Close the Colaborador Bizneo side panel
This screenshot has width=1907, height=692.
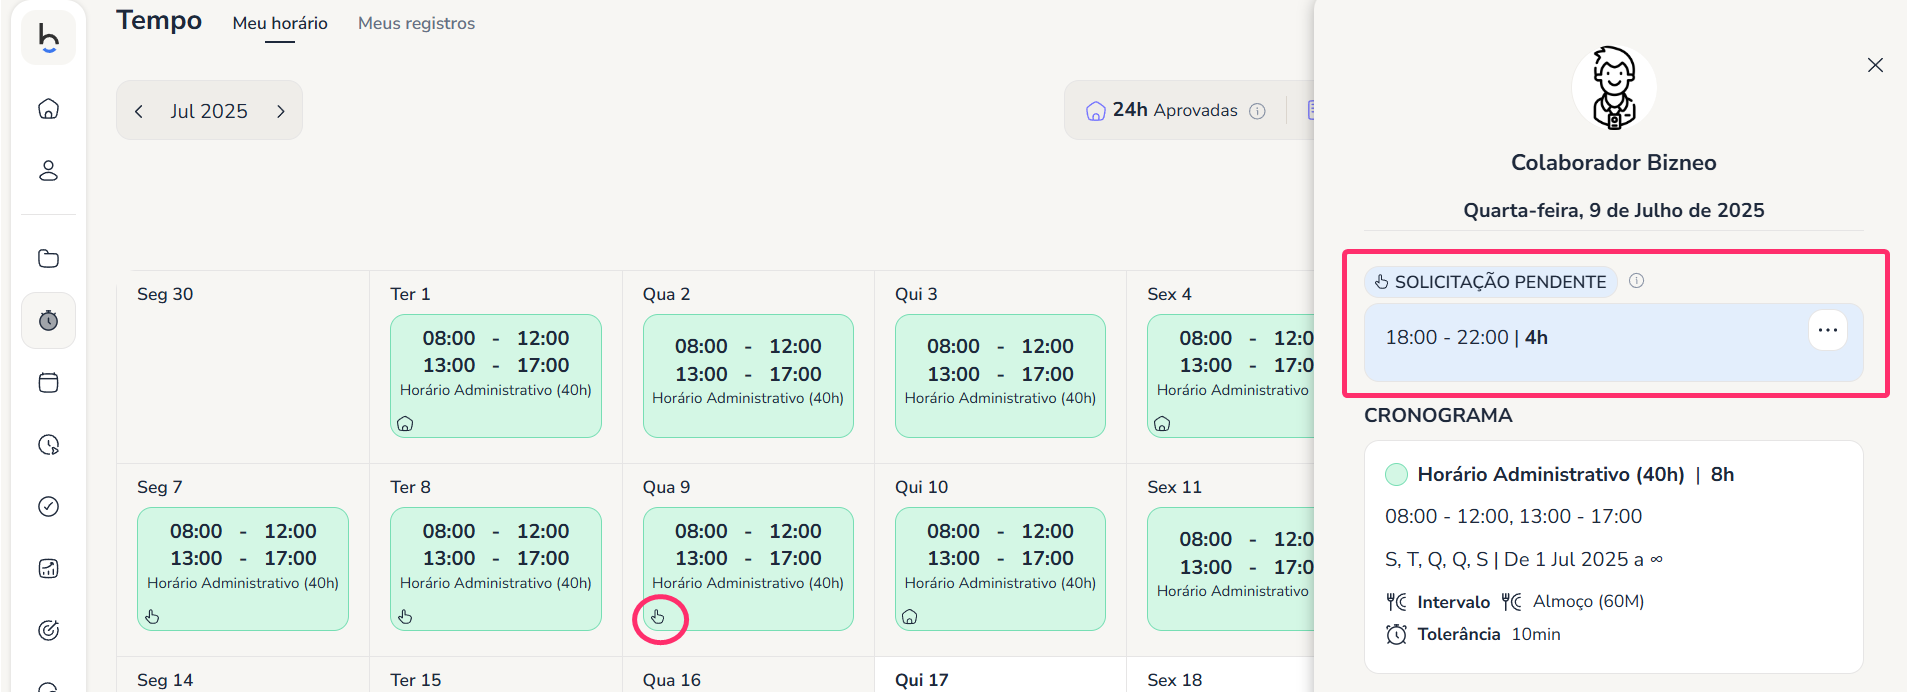pyautogui.click(x=1875, y=65)
